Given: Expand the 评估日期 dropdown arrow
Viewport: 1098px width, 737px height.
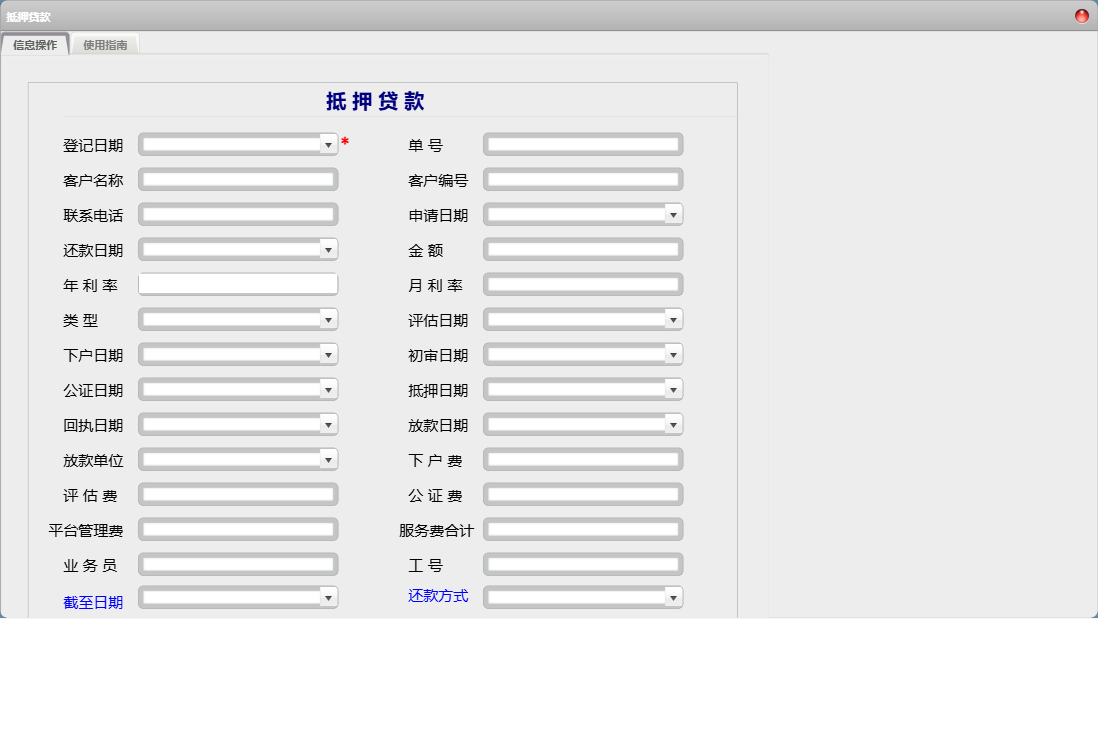Looking at the screenshot, I should click(x=673, y=320).
